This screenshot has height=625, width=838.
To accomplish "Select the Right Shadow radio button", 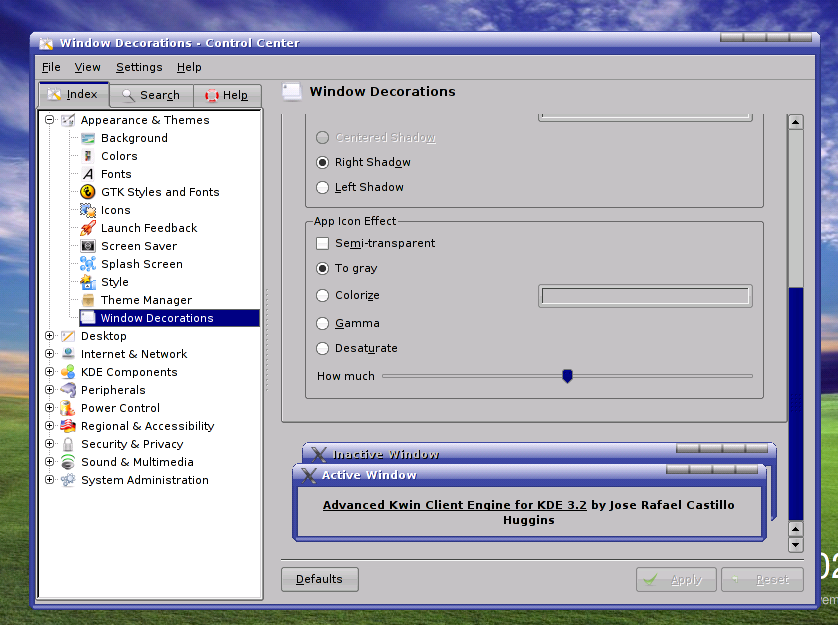I will click(x=322, y=162).
